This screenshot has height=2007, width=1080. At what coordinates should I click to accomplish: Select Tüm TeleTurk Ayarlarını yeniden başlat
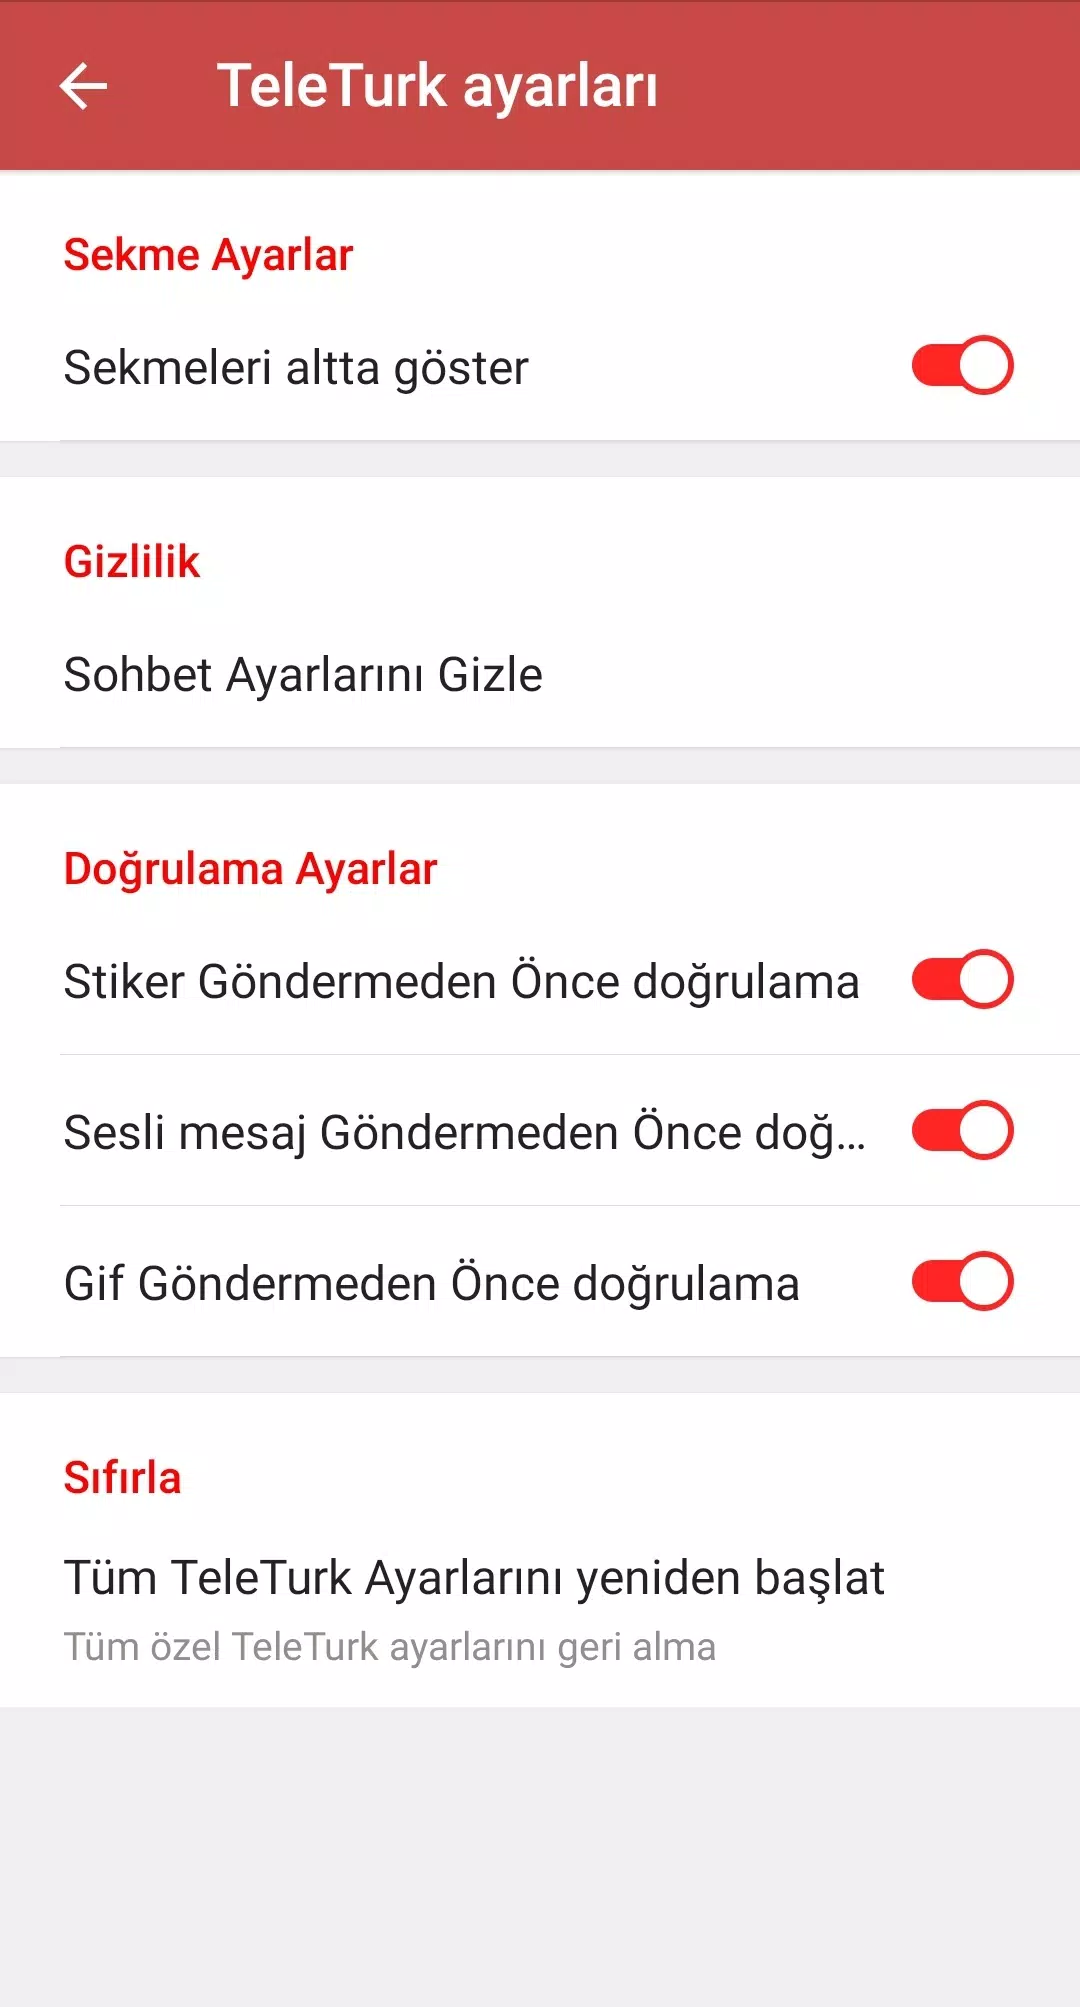[x=474, y=1578]
